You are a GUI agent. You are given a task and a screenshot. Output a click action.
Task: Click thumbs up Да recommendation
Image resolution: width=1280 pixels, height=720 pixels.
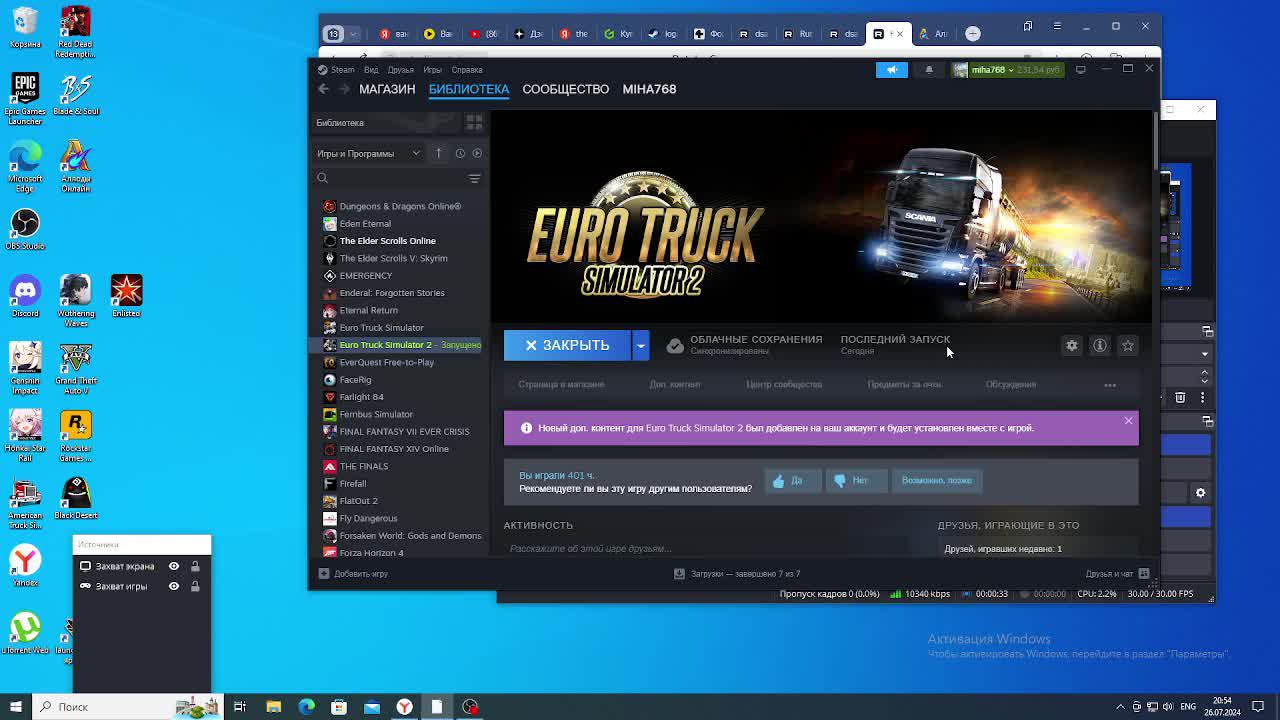788,481
